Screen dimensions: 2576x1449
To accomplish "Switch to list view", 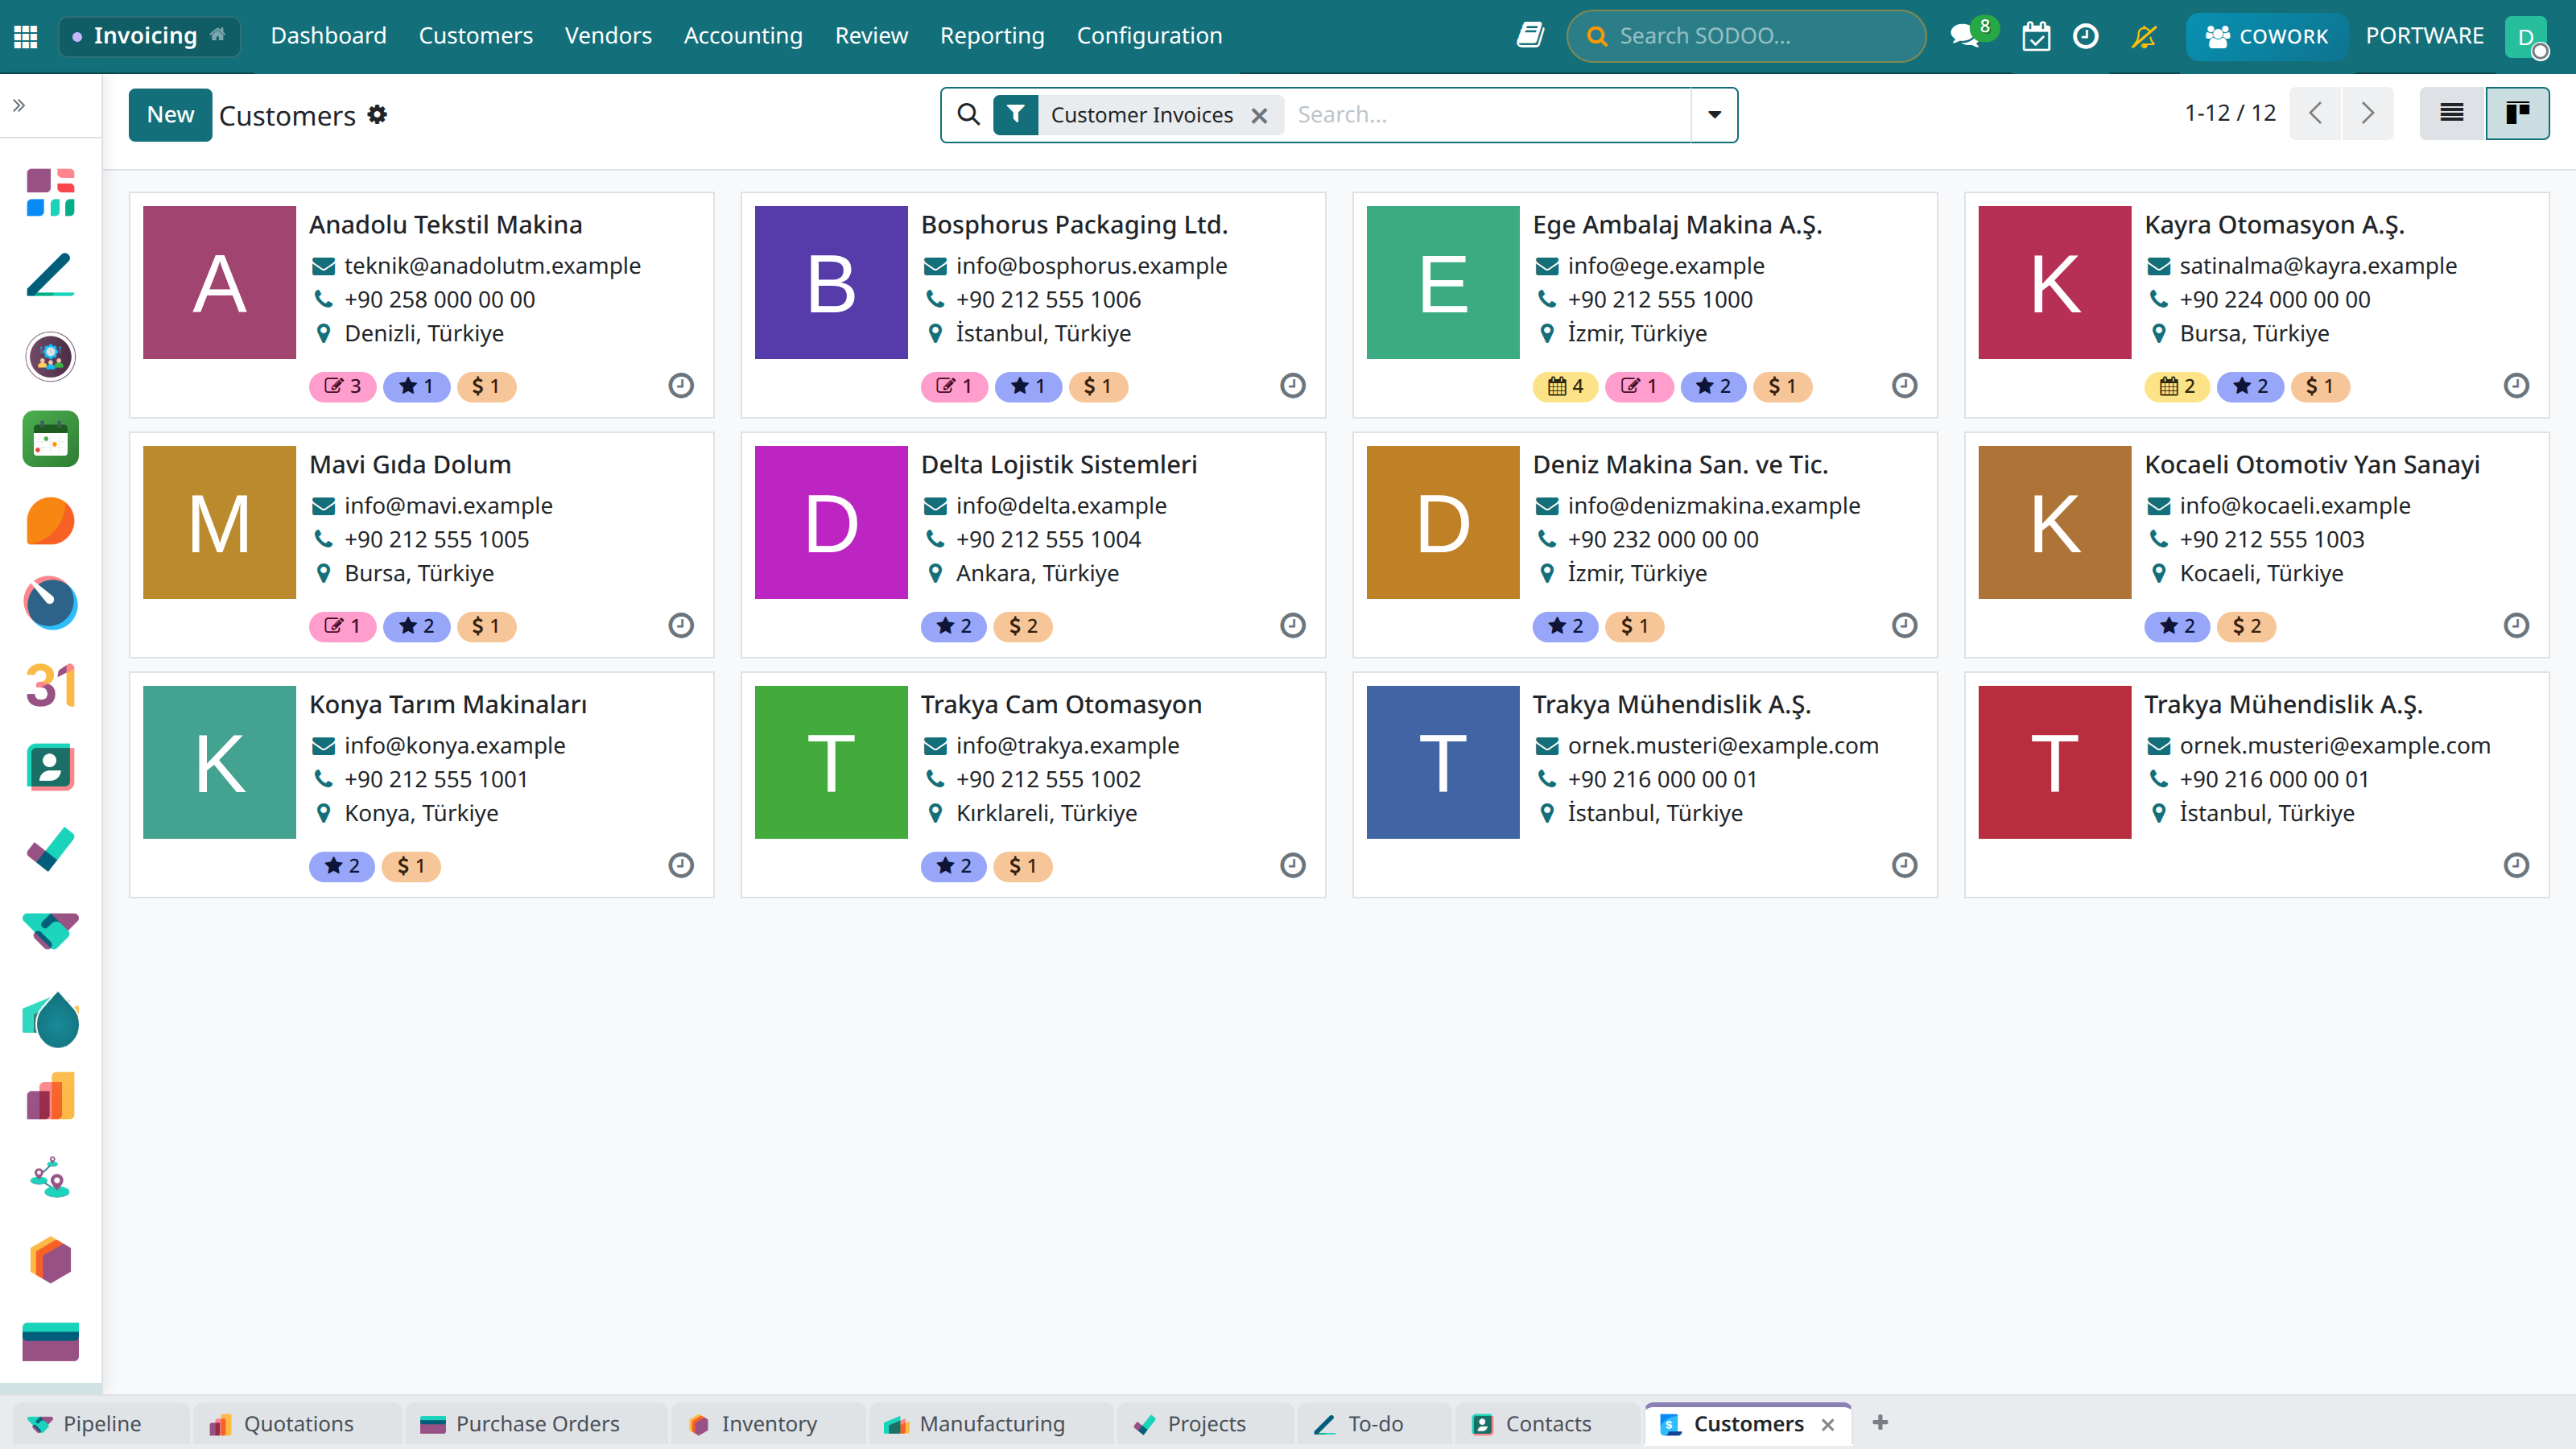I will tap(2452, 113).
